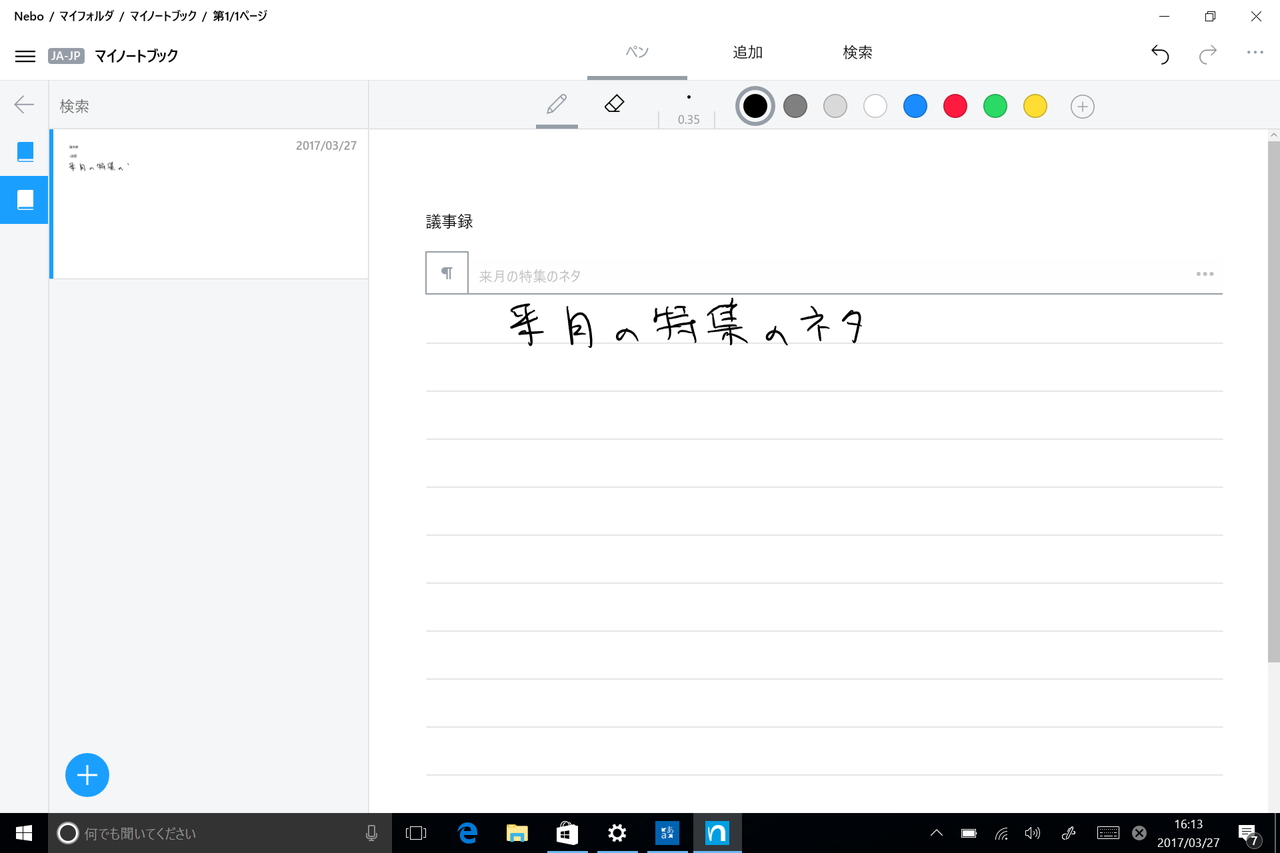Click the paragraph mark icon on the text block
The width and height of the screenshot is (1280, 853).
point(446,272)
